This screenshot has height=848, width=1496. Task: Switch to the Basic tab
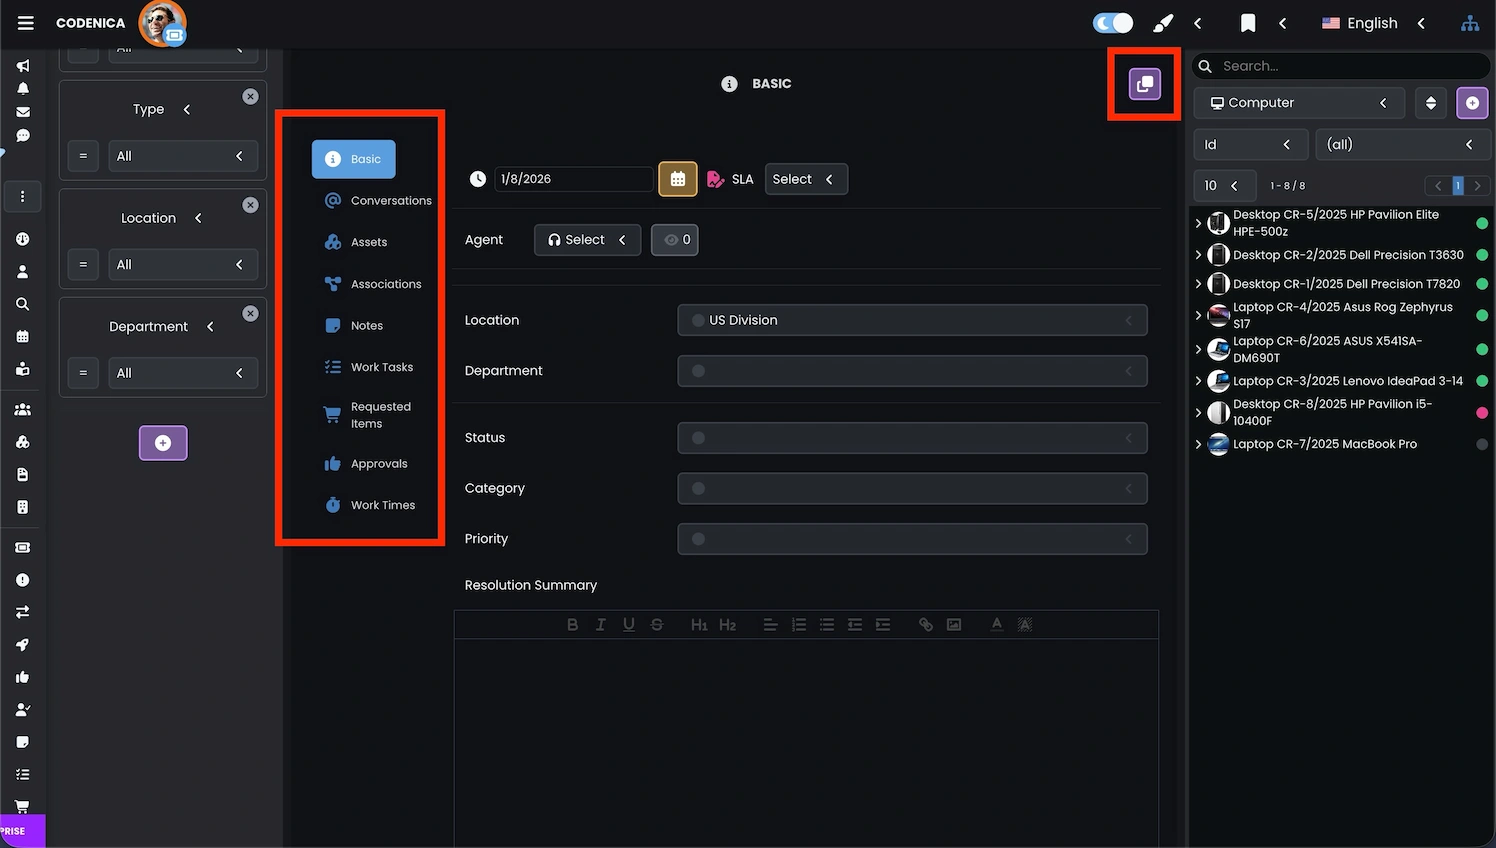(353, 158)
